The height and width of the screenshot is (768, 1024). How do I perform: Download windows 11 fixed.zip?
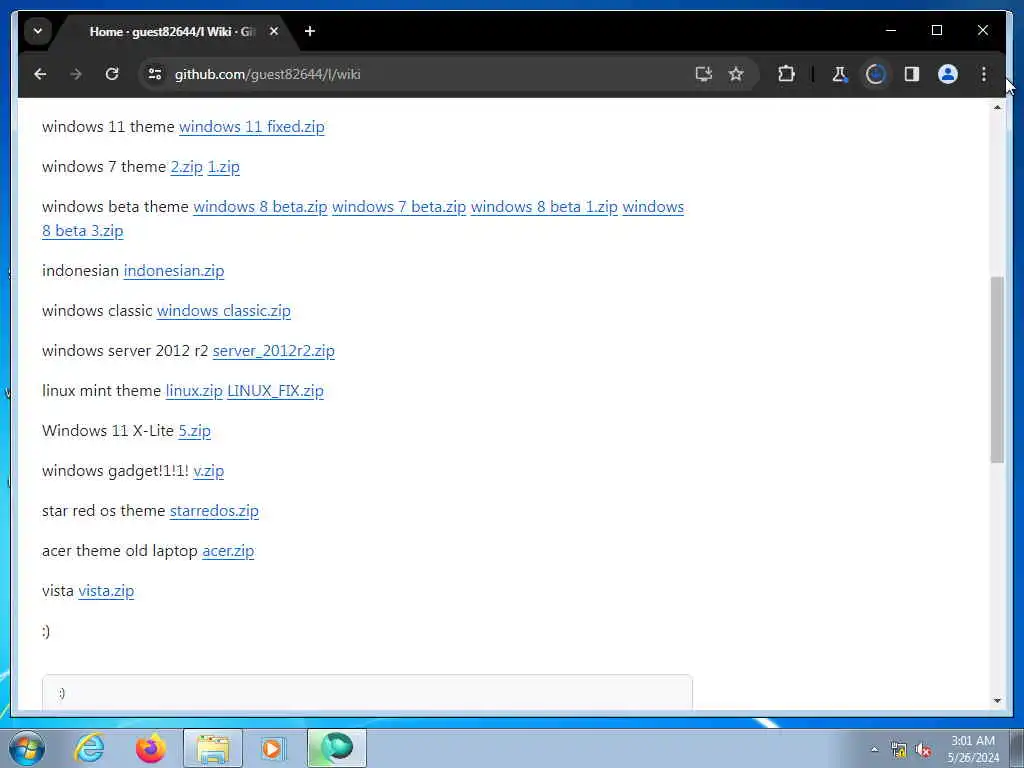click(251, 127)
